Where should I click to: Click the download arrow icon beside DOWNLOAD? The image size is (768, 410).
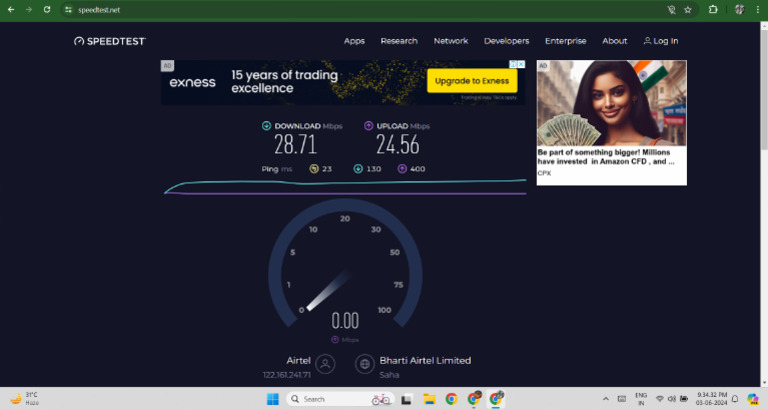(x=266, y=126)
